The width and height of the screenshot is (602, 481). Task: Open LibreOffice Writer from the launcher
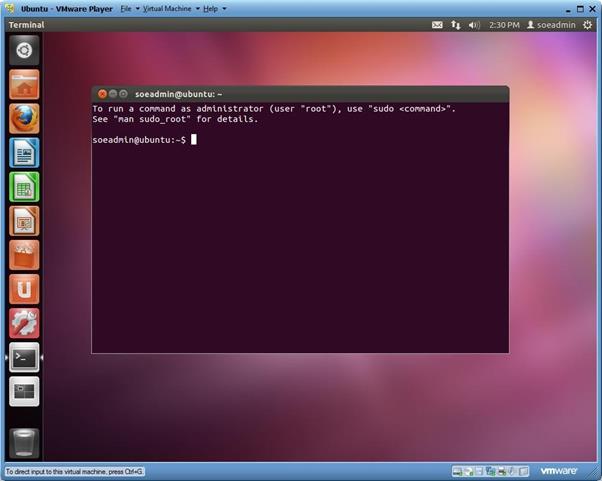(24, 152)
